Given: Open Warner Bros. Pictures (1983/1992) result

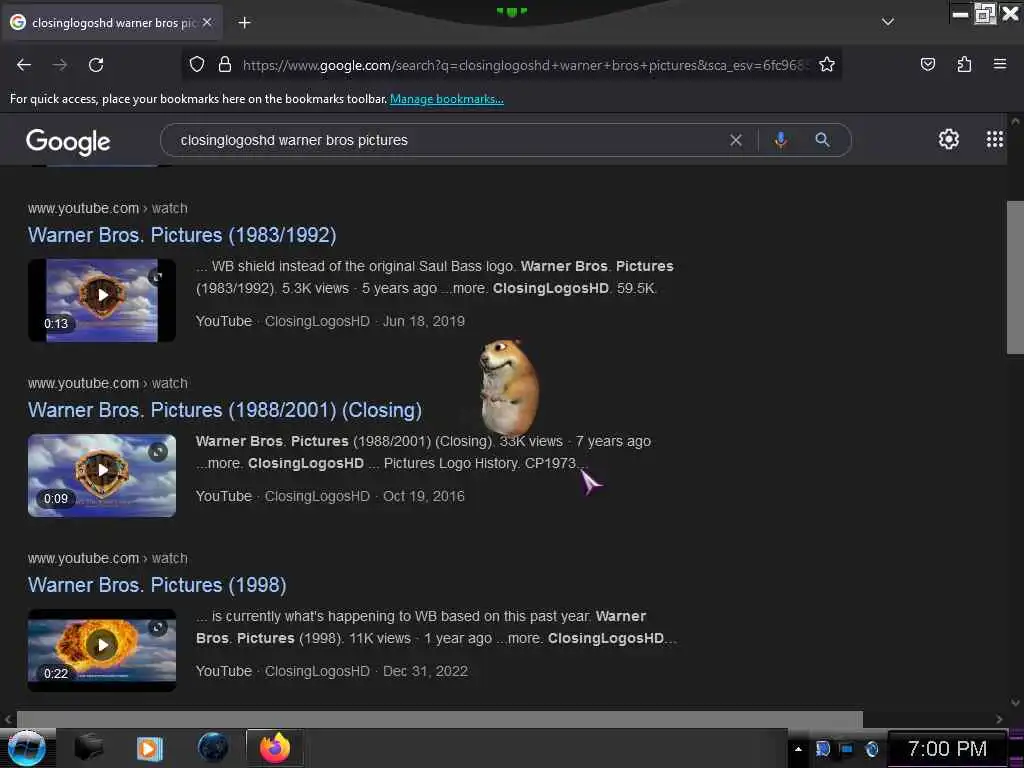Looking at the screenshot, I should [x=182, y=235].
